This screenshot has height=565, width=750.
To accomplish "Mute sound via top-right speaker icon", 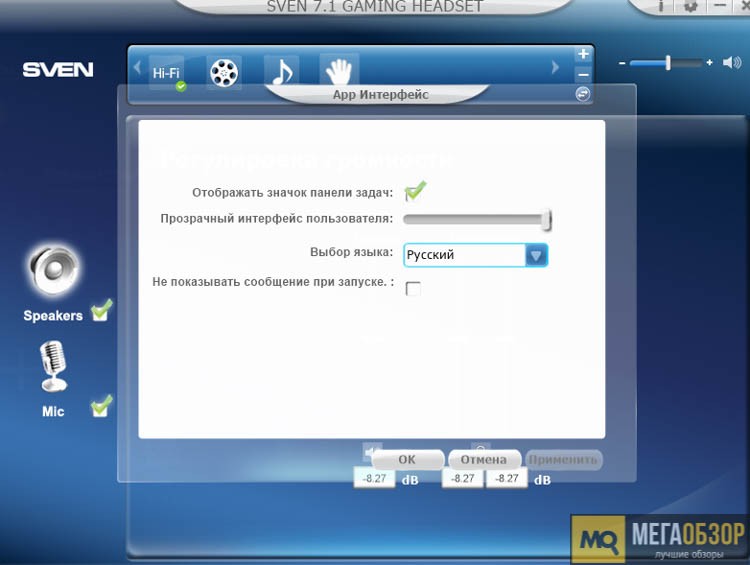I will click(x=732, y=62).
